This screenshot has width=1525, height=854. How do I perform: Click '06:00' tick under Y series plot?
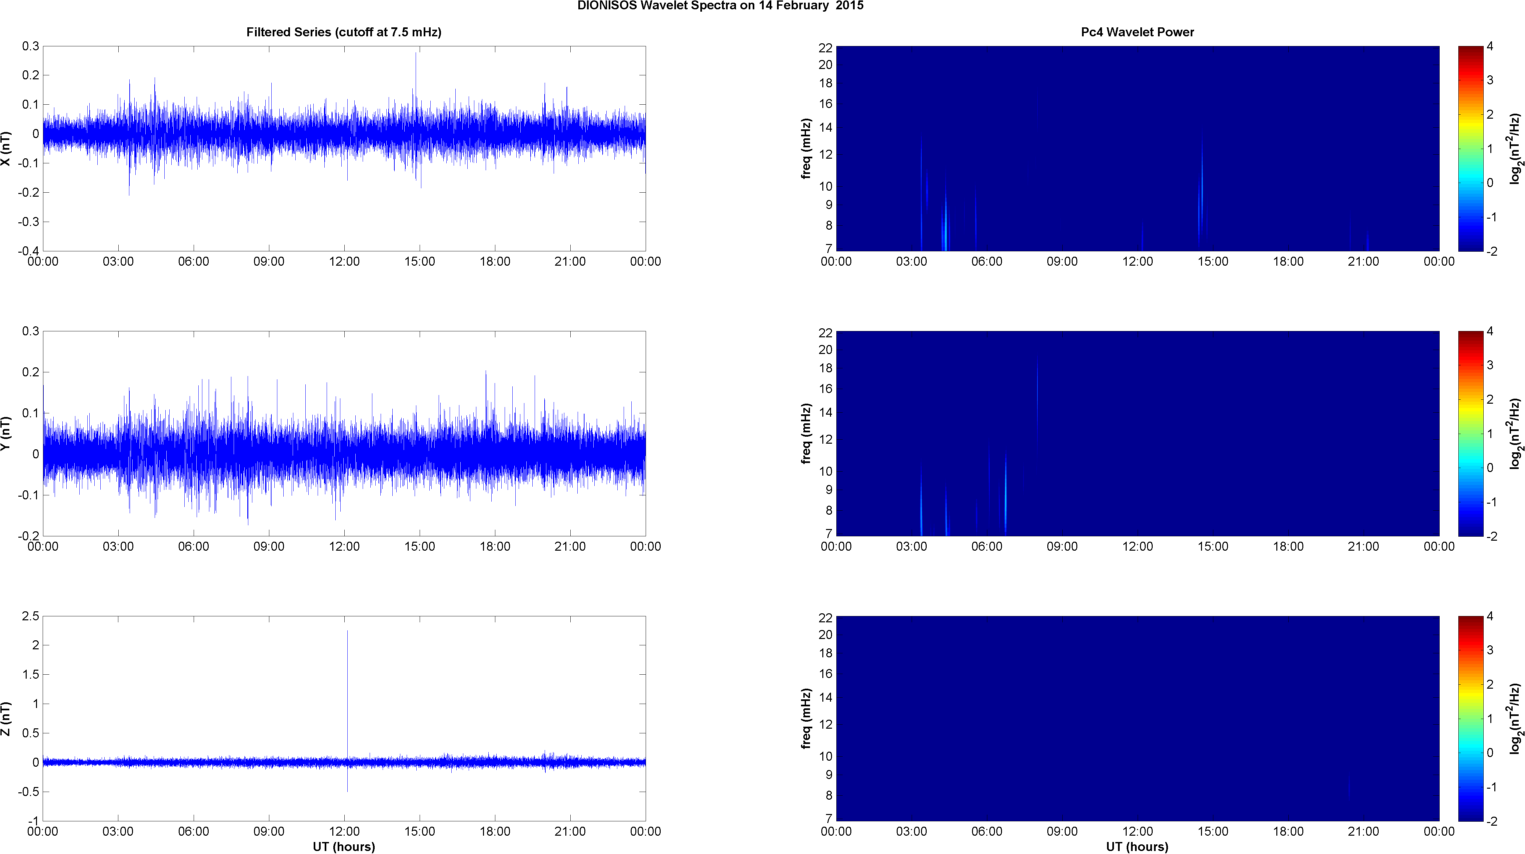pos(194,547)
